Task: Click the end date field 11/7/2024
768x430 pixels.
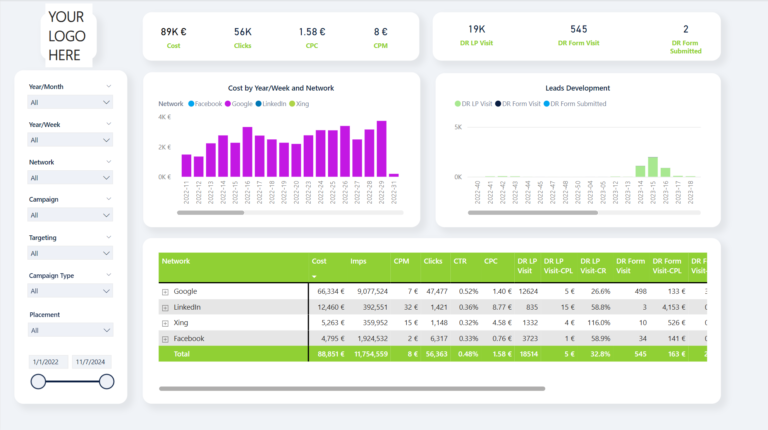Action: [92, 362]
